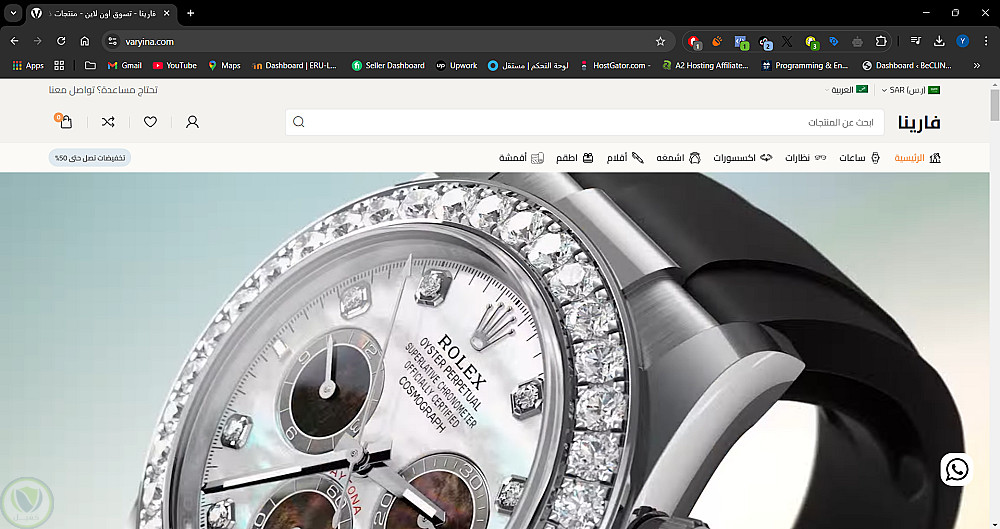Open the compare products shuffle icon

[x=108, y=121]
